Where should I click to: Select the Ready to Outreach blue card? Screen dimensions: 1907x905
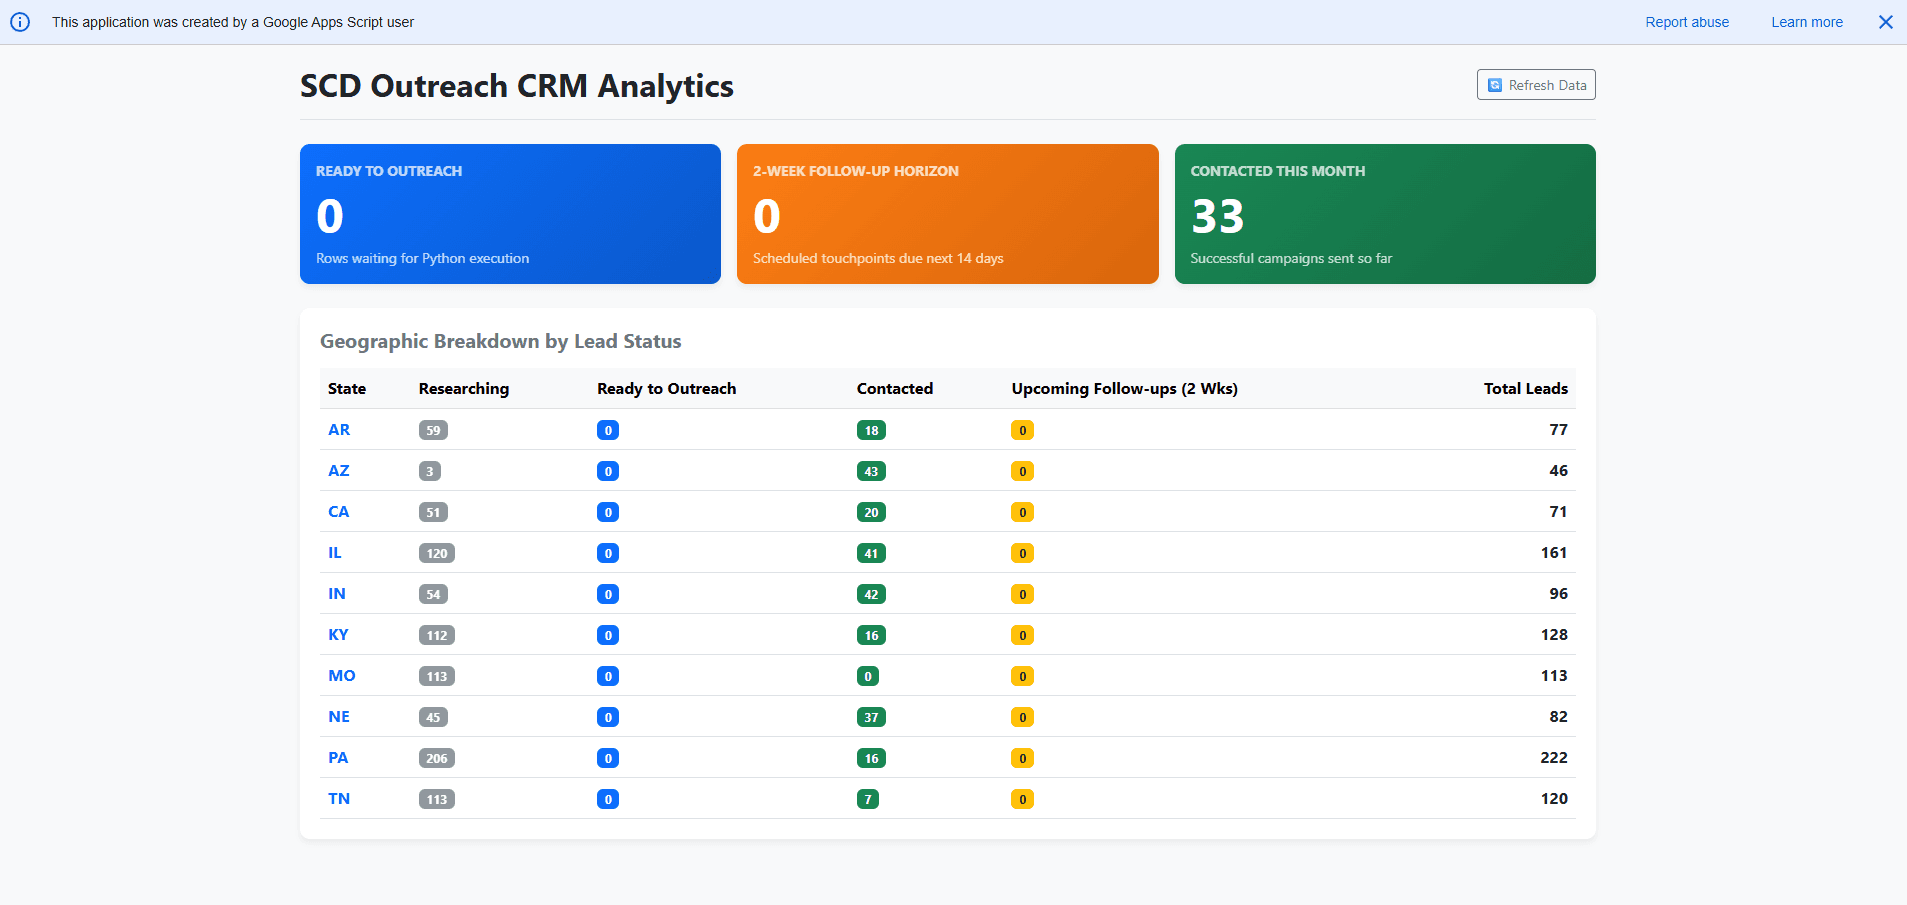click(x=510, y=214)
